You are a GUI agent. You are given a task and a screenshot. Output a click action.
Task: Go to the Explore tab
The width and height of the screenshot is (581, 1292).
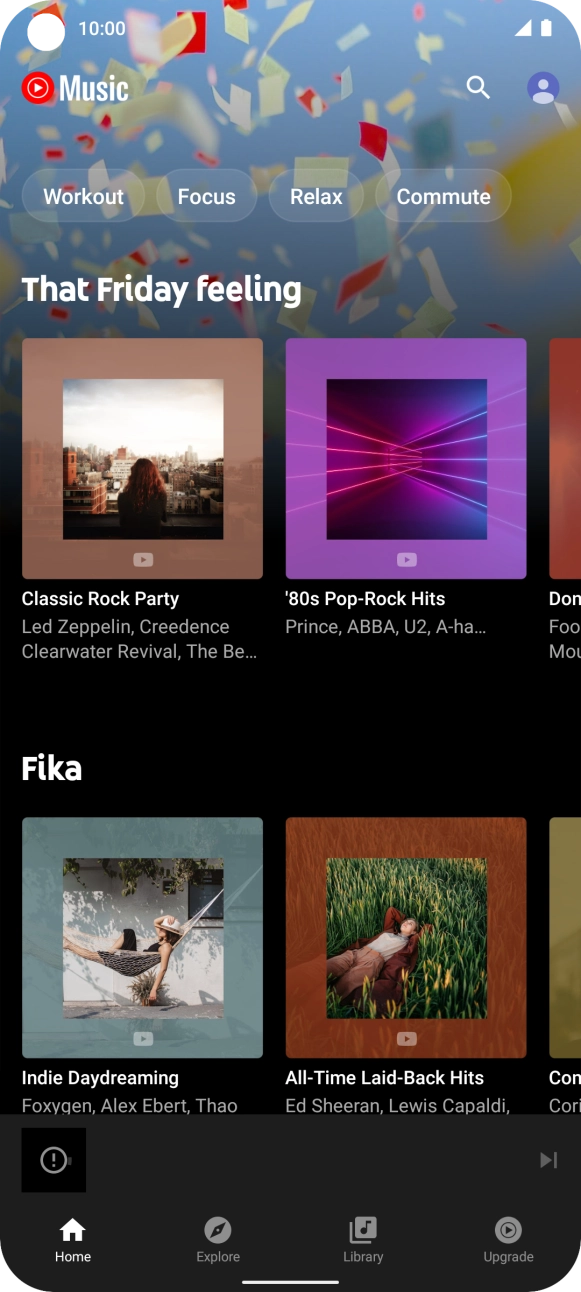[218, 1240]
